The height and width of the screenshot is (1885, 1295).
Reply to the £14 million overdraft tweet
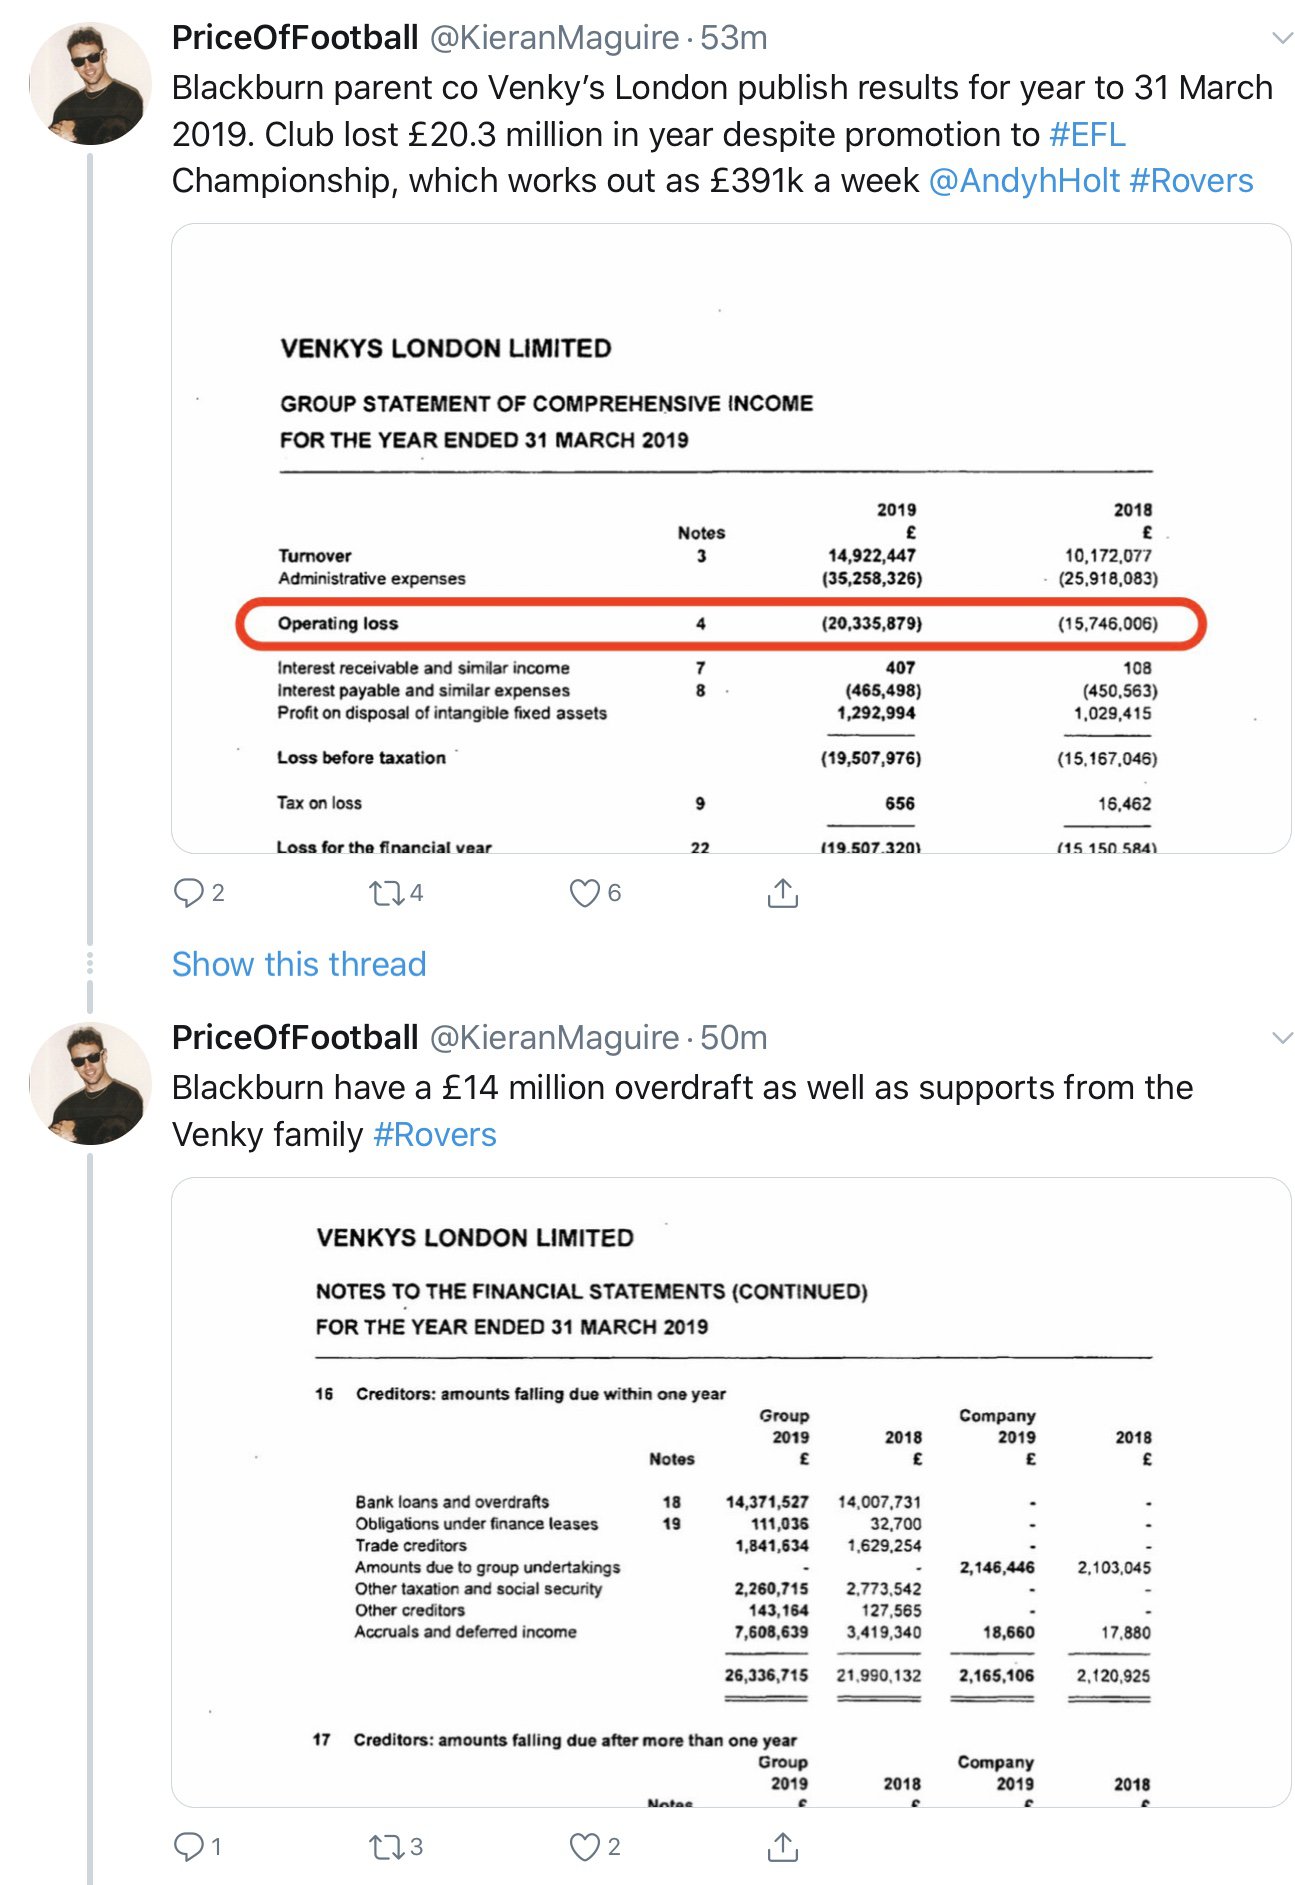[x=189, y=1846]
